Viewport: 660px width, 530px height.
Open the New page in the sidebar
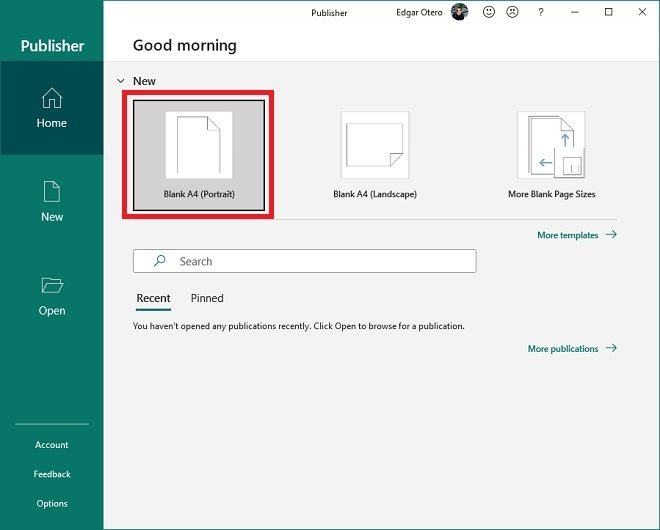tap(51, 201)
